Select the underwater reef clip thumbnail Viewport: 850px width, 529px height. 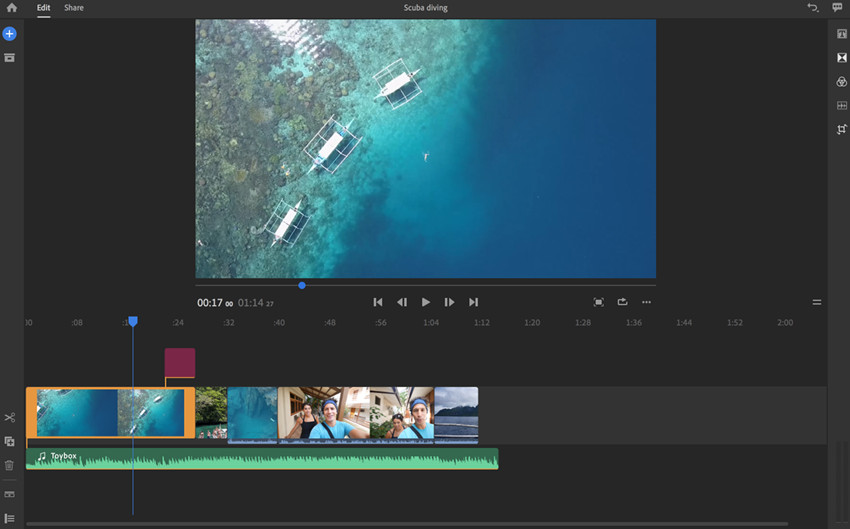click(x=253, y=414)
